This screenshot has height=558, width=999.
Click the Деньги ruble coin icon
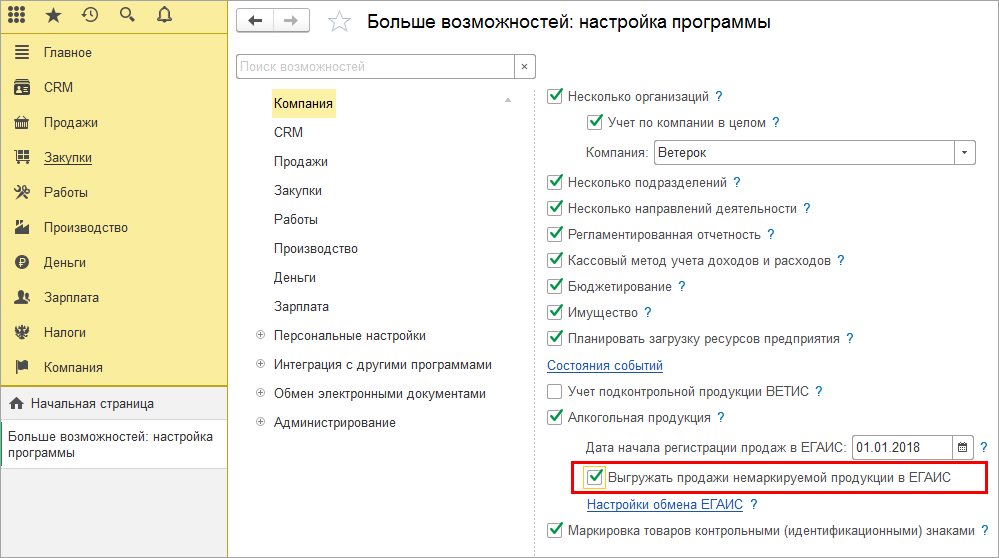[22, 262]
